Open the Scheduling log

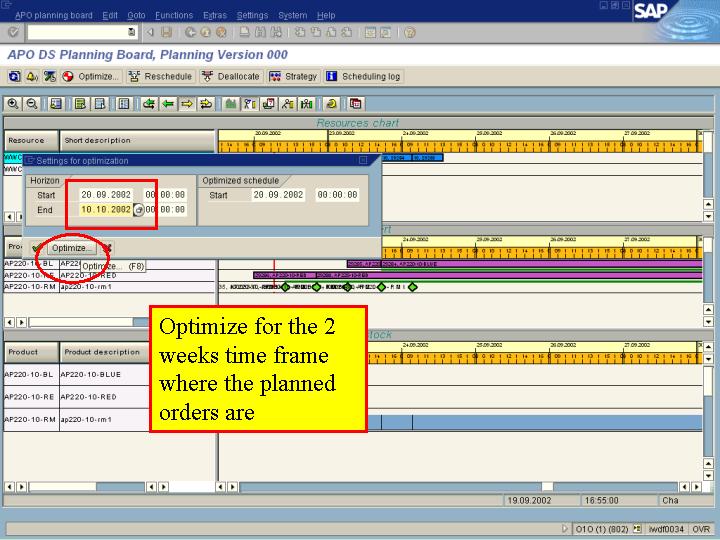[x=364, y=76]
